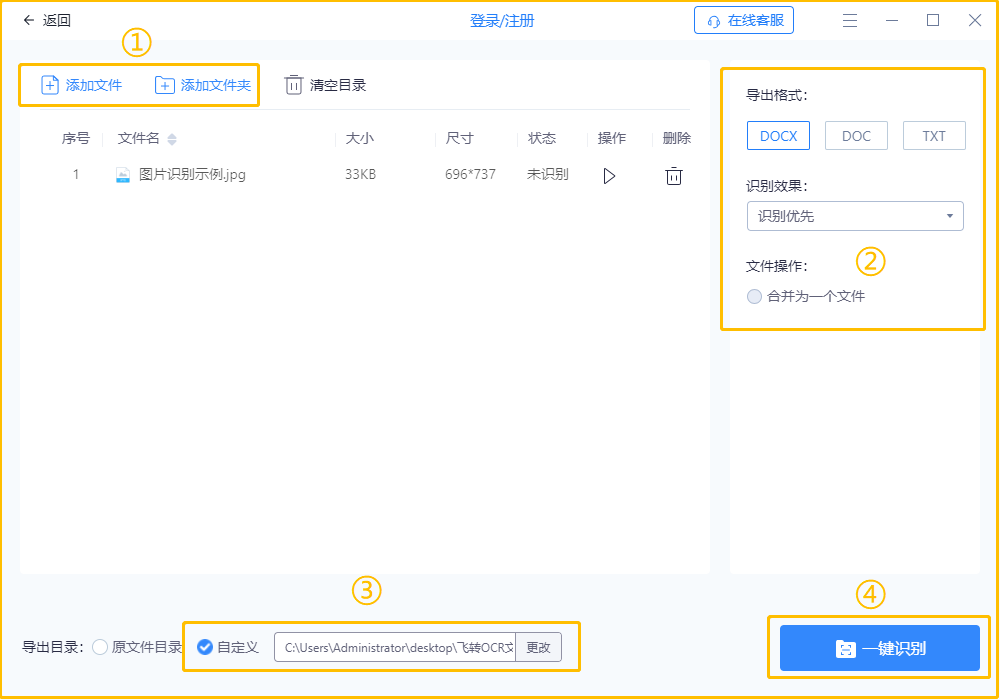Click the 大小 column header

(x=359, y=138)
